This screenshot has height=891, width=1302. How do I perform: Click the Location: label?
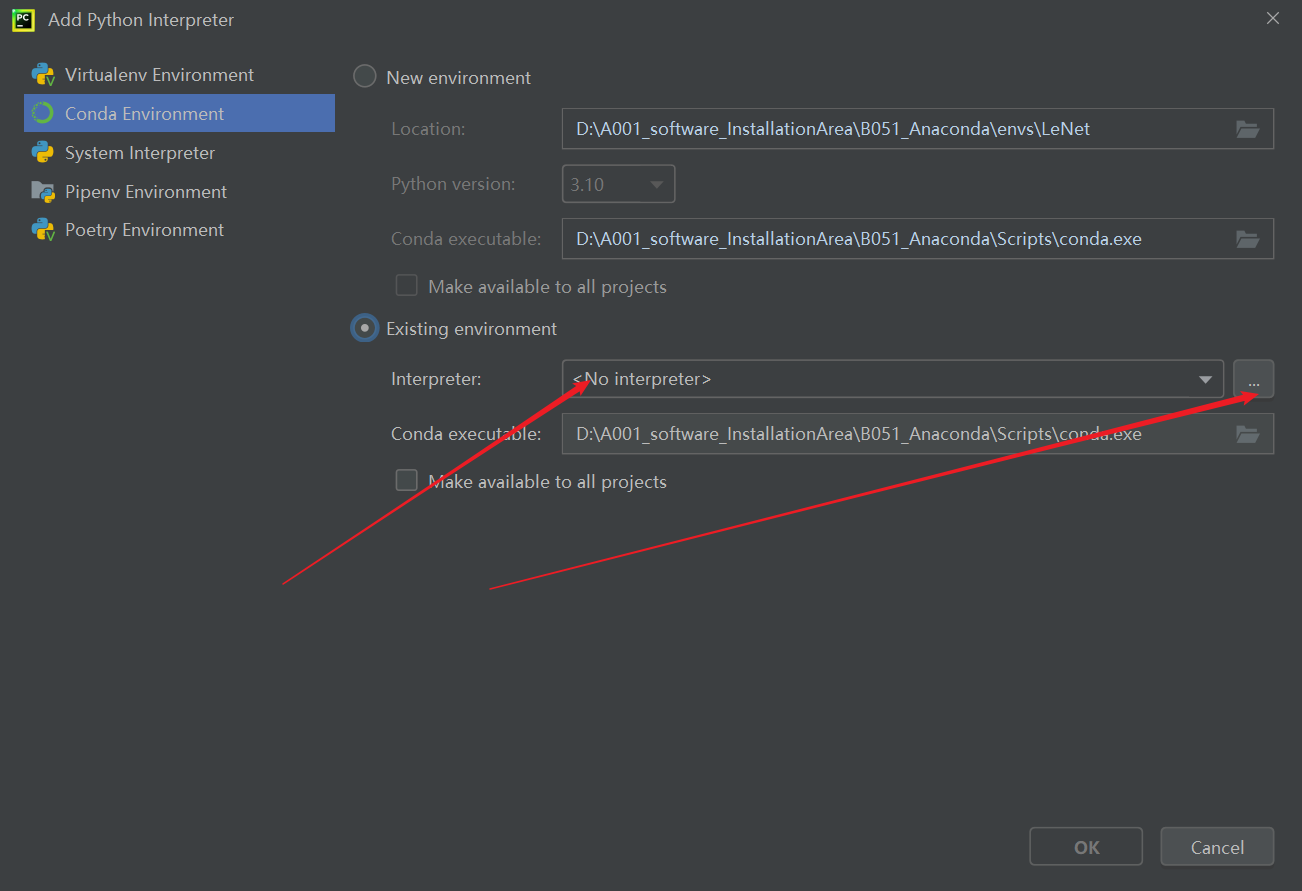point(428,129)
